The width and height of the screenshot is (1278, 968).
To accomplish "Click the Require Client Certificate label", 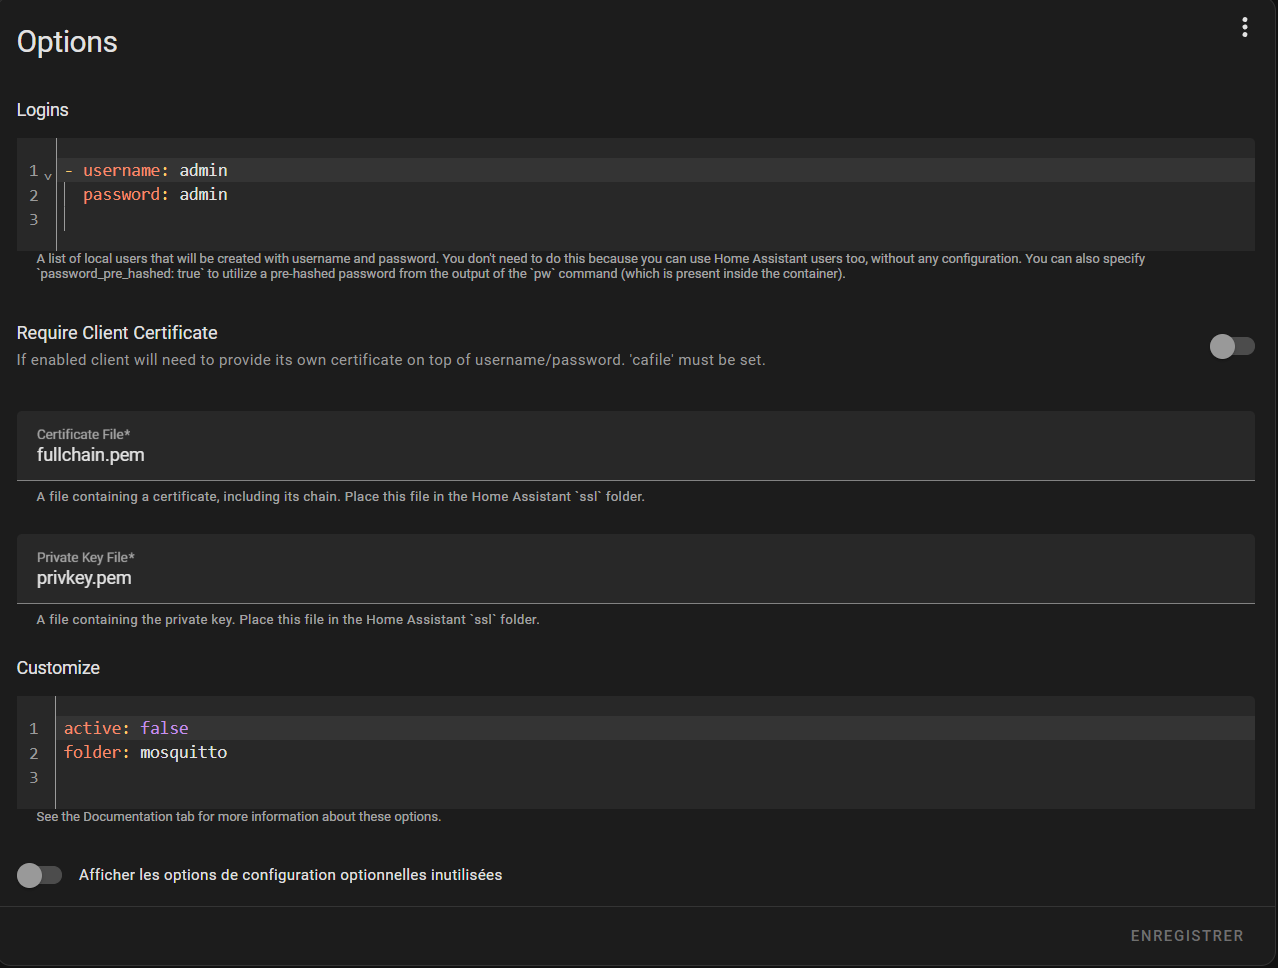I will coord(117,333).
